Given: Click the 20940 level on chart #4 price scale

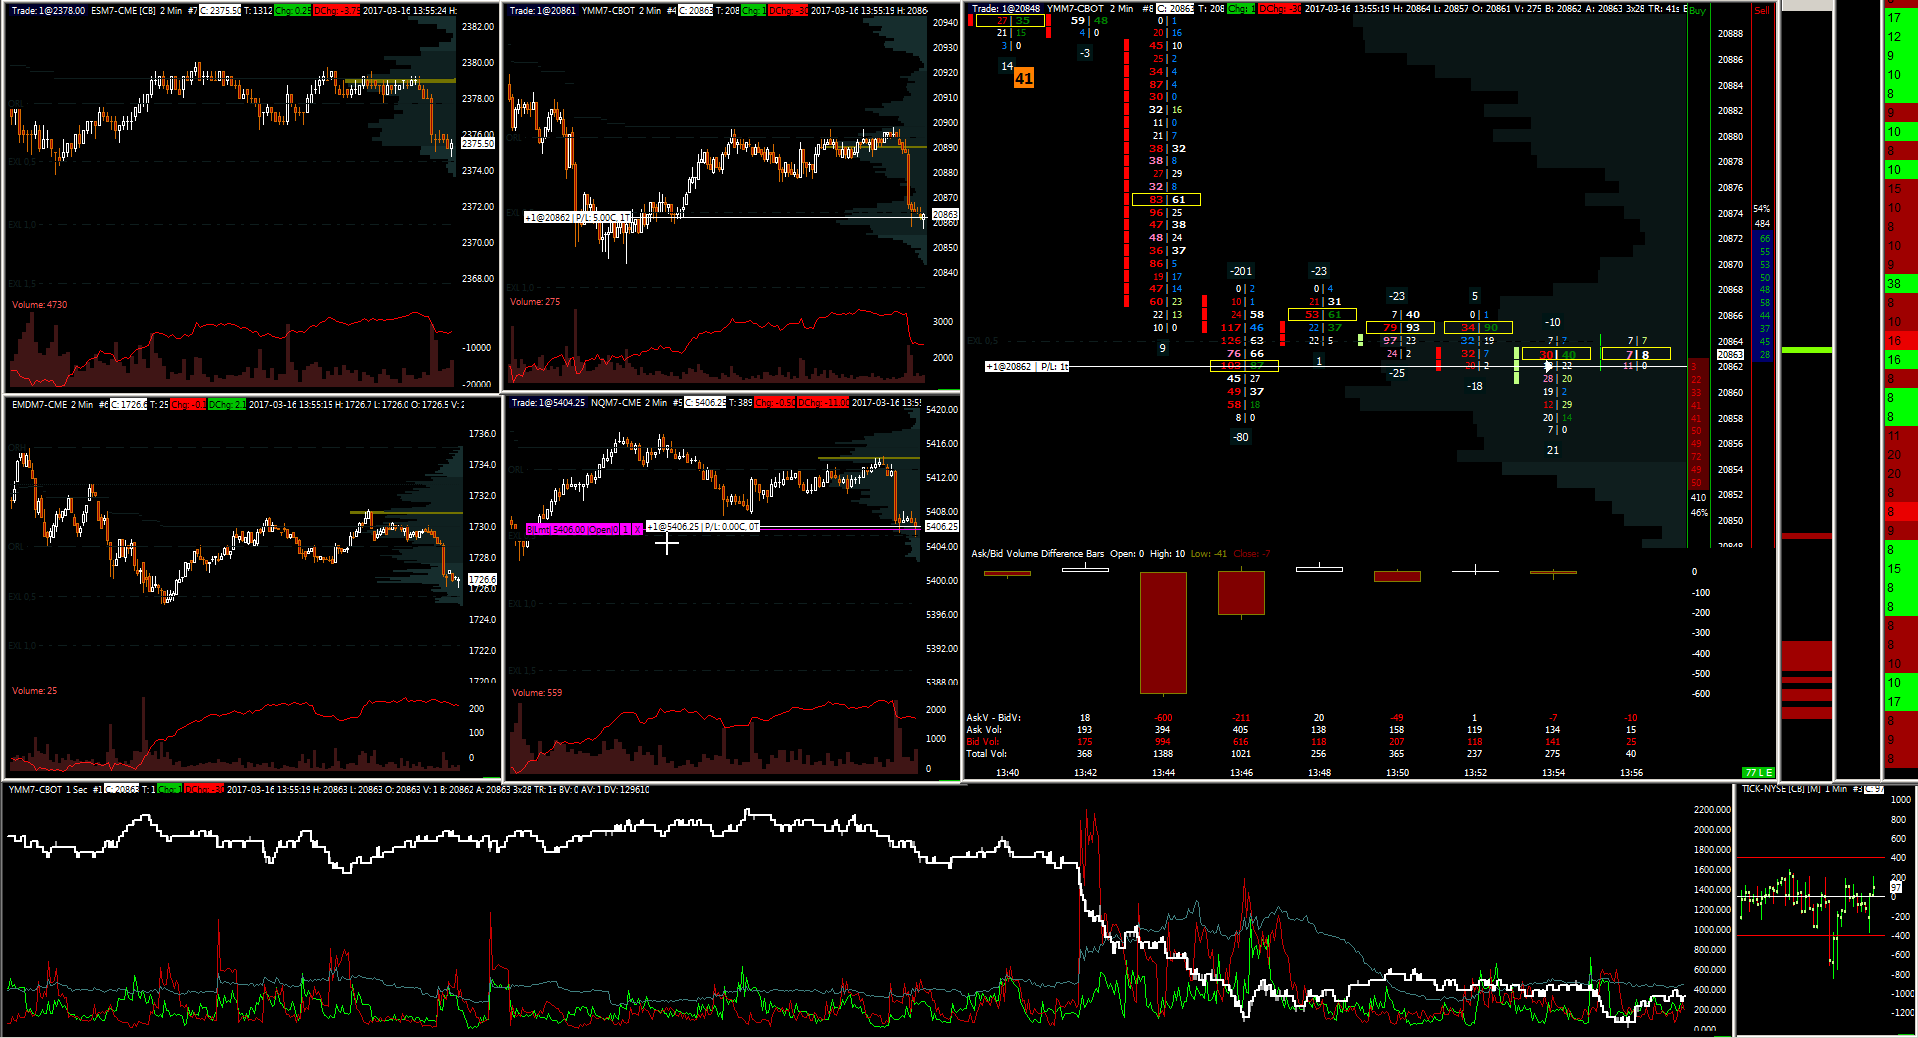Looking at the screenshot, I should pos(945,22).
